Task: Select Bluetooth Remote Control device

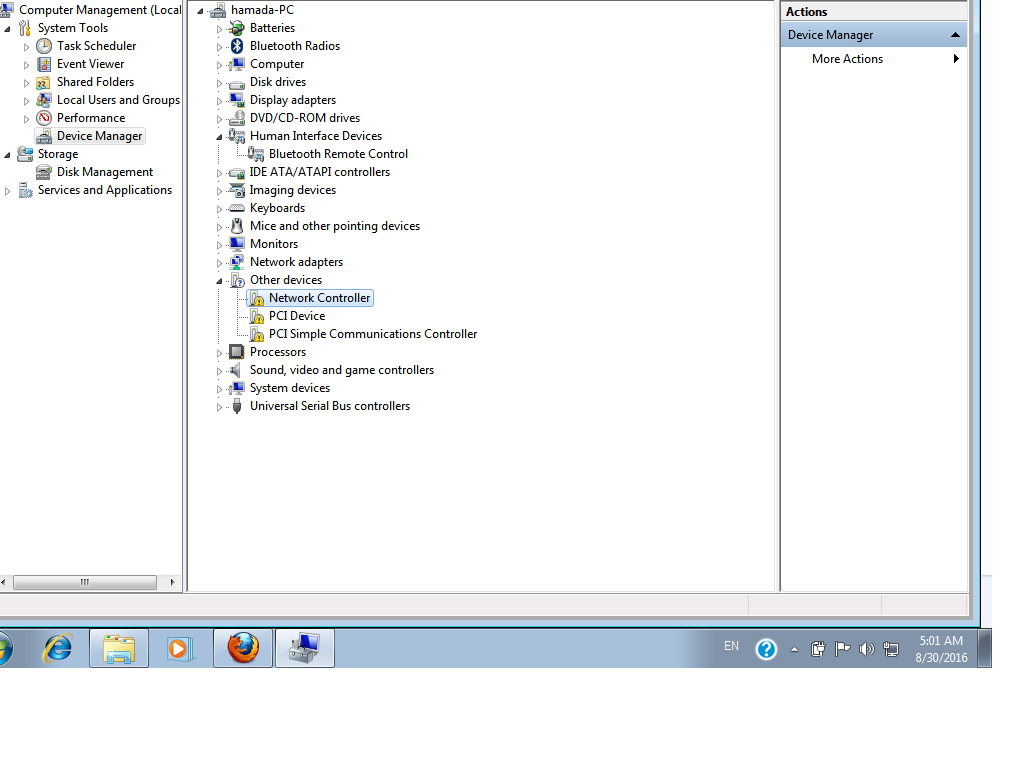Action: [338, 154]
